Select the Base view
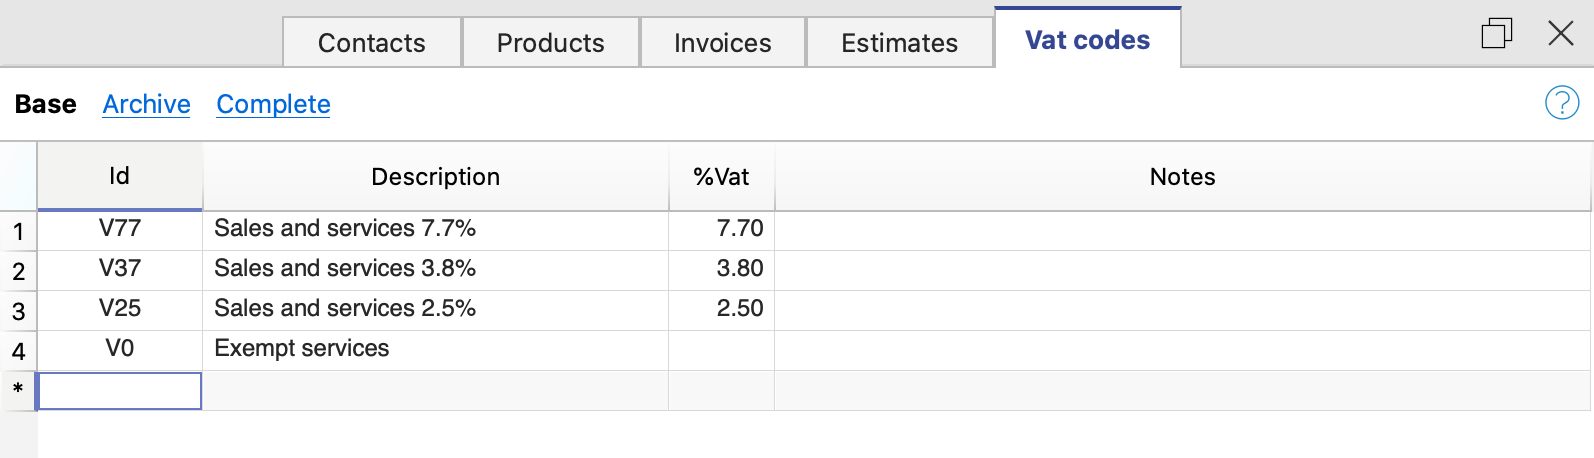The image size is (1594, 458). pos(45,104)
